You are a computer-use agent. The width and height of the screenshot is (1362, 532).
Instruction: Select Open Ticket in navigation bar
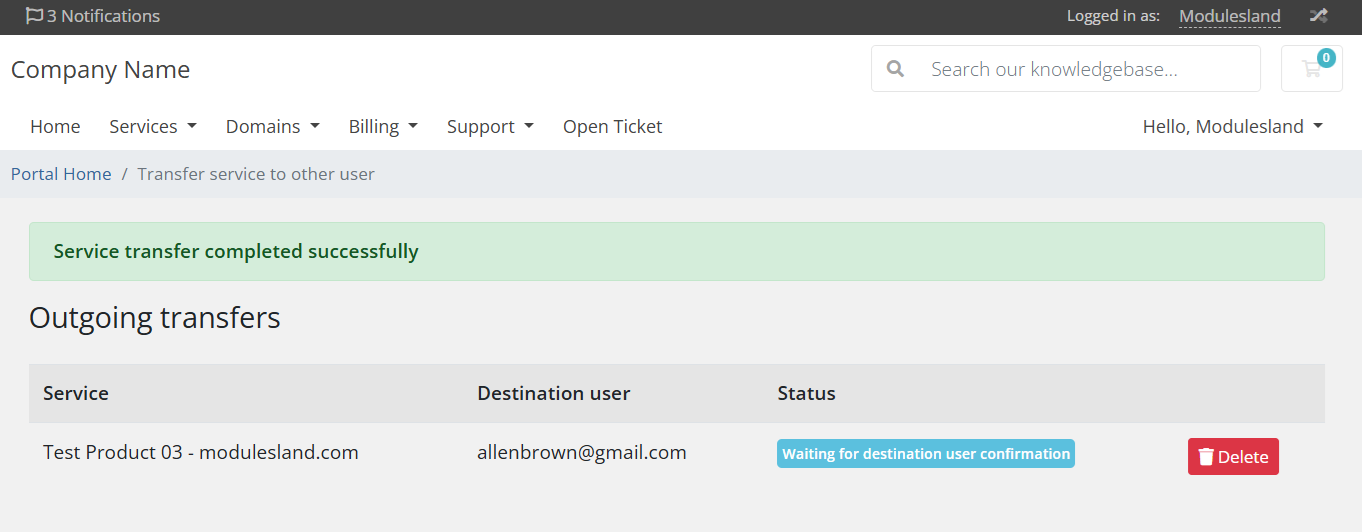click(613, 126)
